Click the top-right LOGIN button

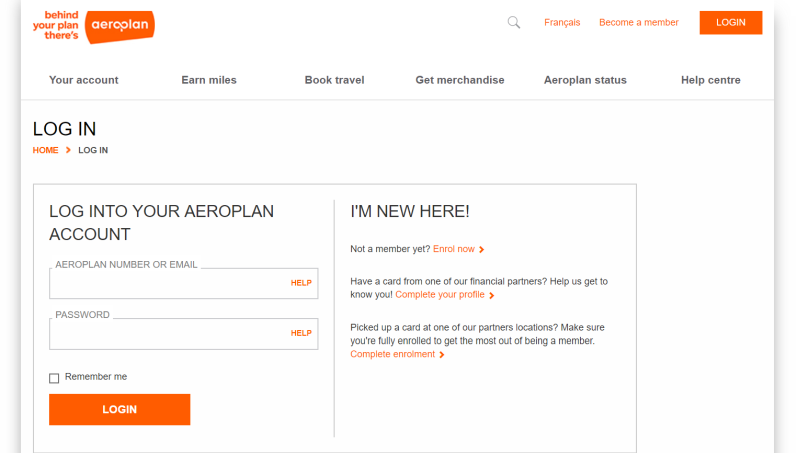[730, 22]
